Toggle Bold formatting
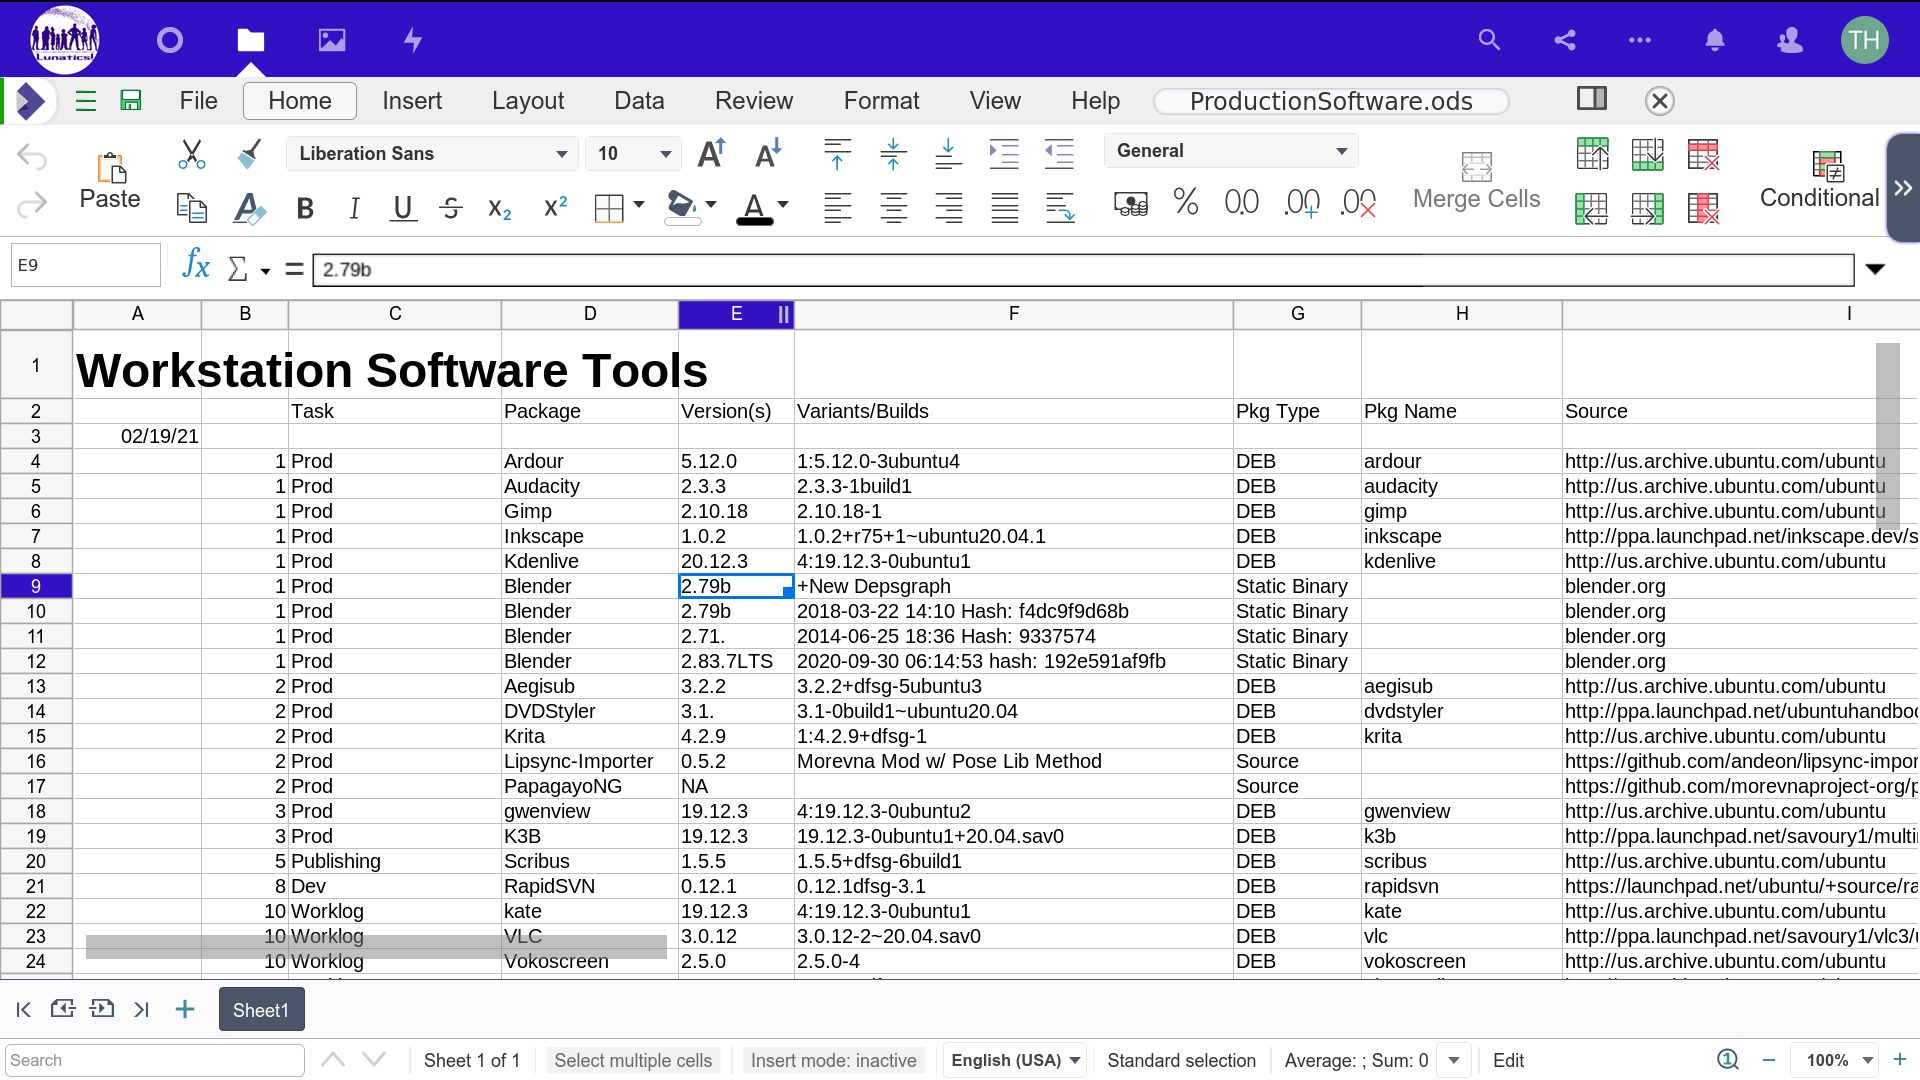This screenshot has height=1080, width=1920. coord(305,208)
